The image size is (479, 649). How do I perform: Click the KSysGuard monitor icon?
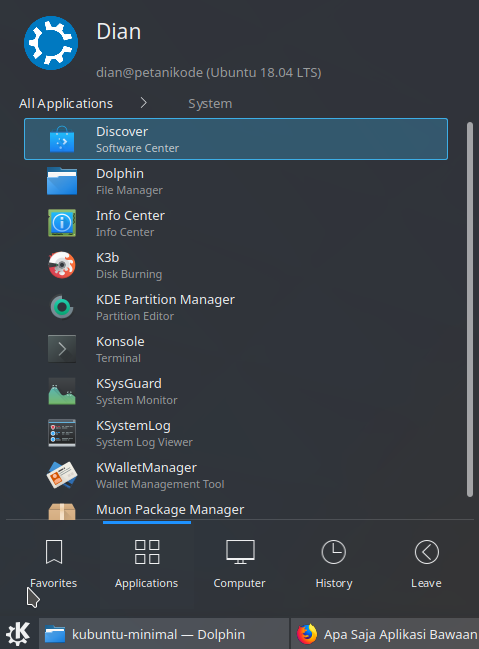click(62, 391)
